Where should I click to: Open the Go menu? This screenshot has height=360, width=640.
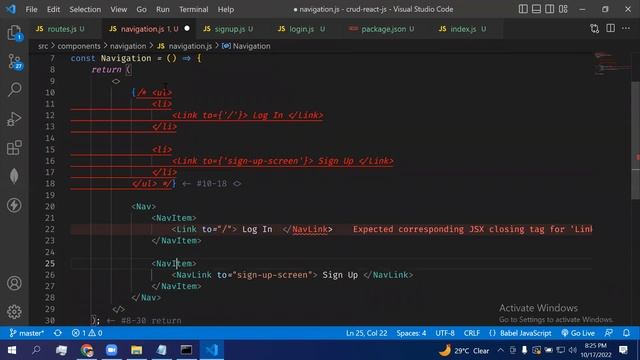coord(141,9)
